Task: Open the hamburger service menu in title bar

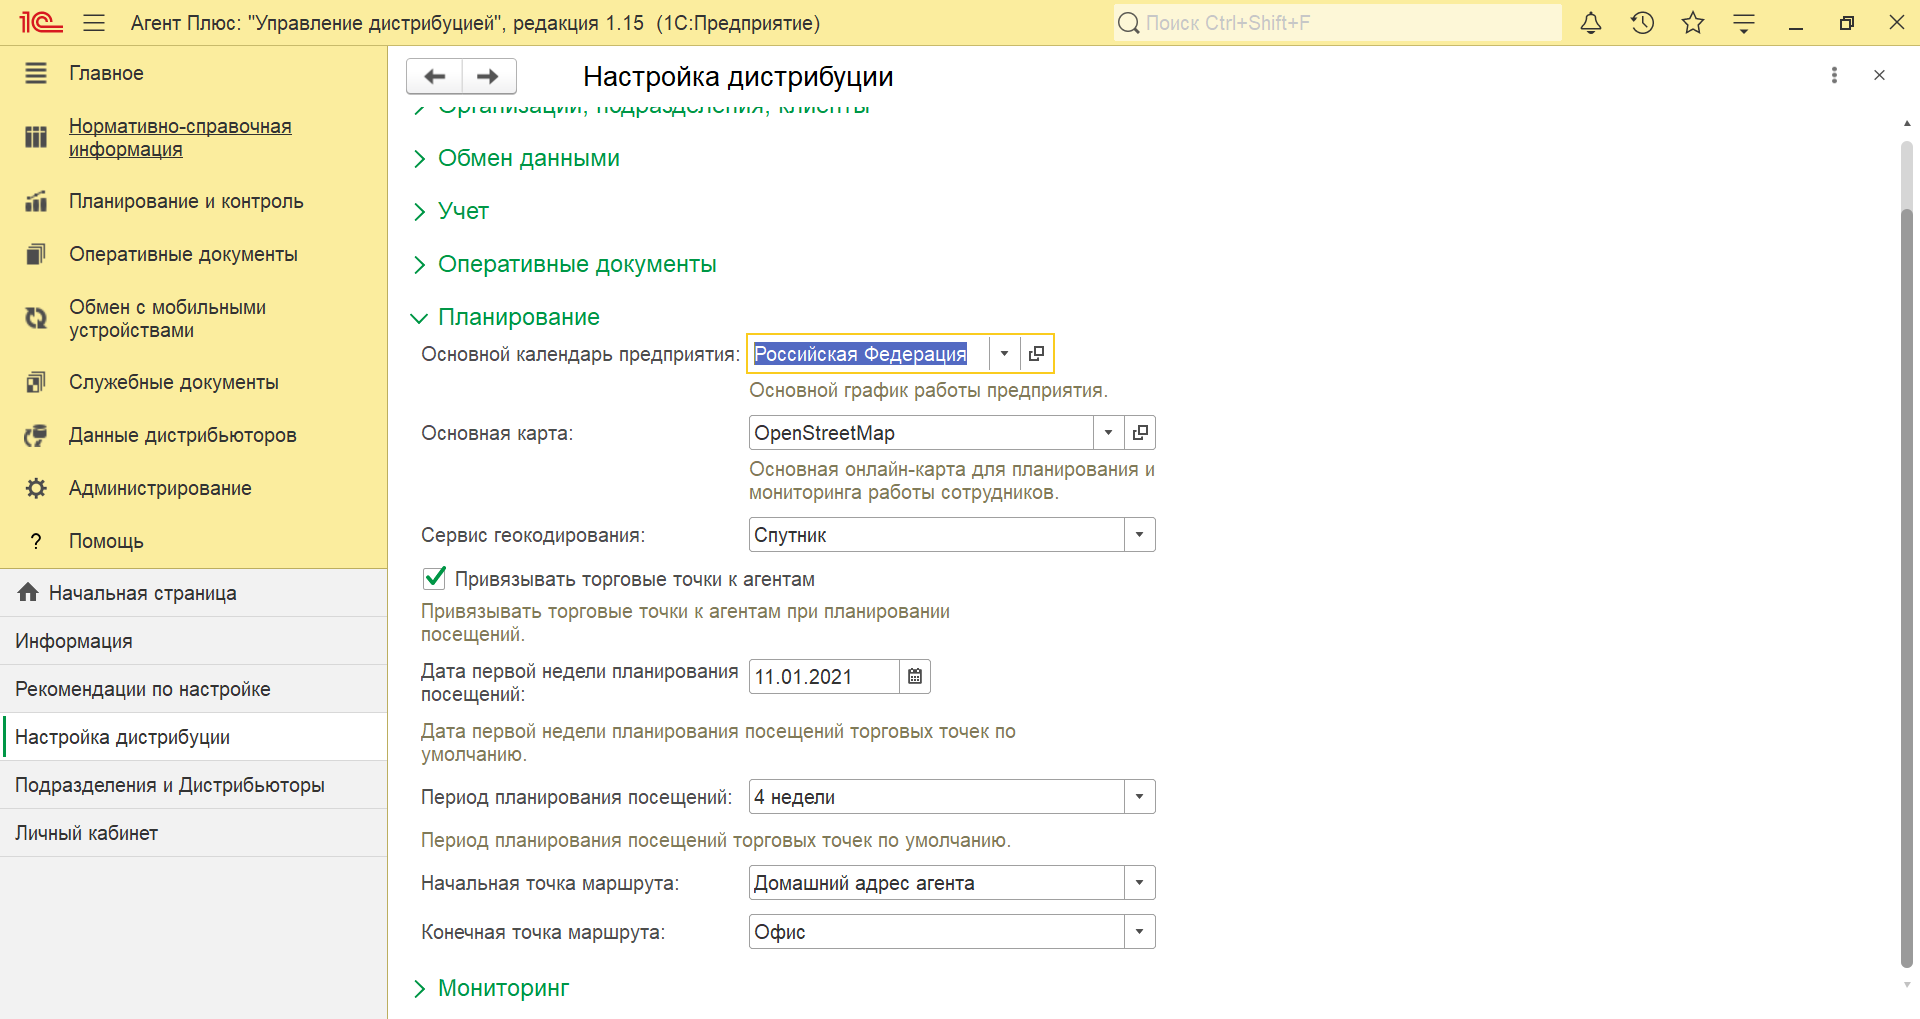Action: coord(94,22)
